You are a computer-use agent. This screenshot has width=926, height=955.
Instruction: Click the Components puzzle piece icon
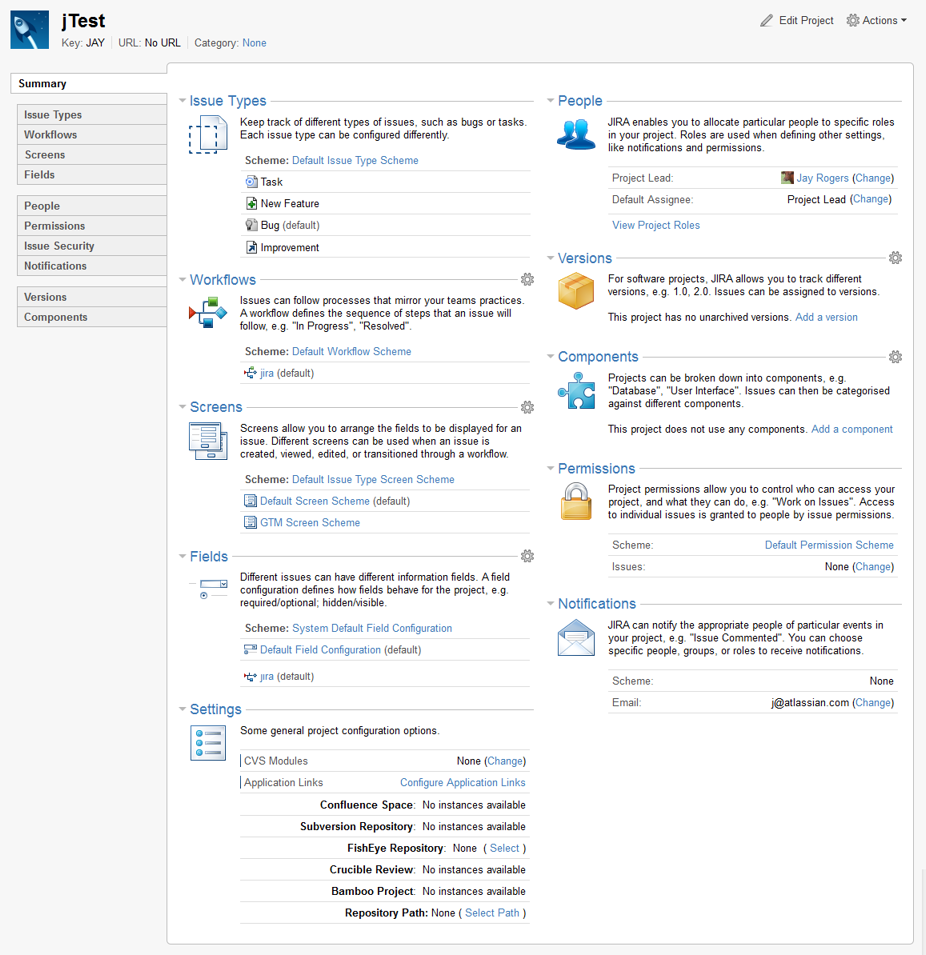(x=576, y=390)
